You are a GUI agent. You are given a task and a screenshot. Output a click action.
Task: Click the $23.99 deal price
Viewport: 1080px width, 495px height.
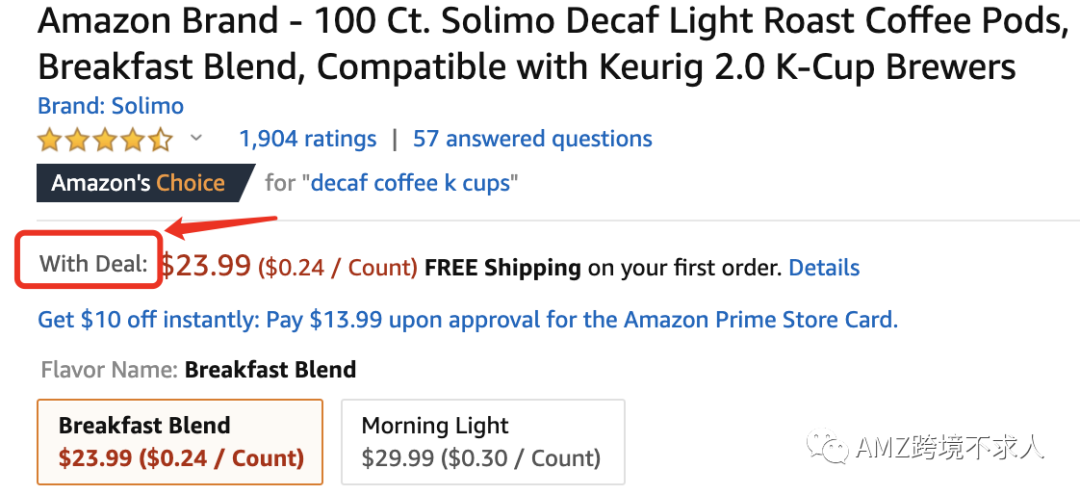coord(206,265)
